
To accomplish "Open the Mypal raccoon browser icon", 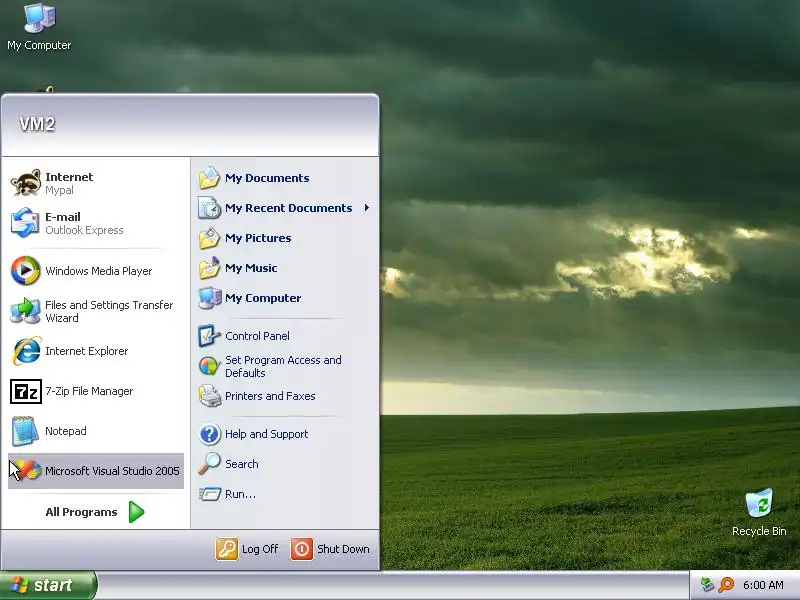I will 26,183.
